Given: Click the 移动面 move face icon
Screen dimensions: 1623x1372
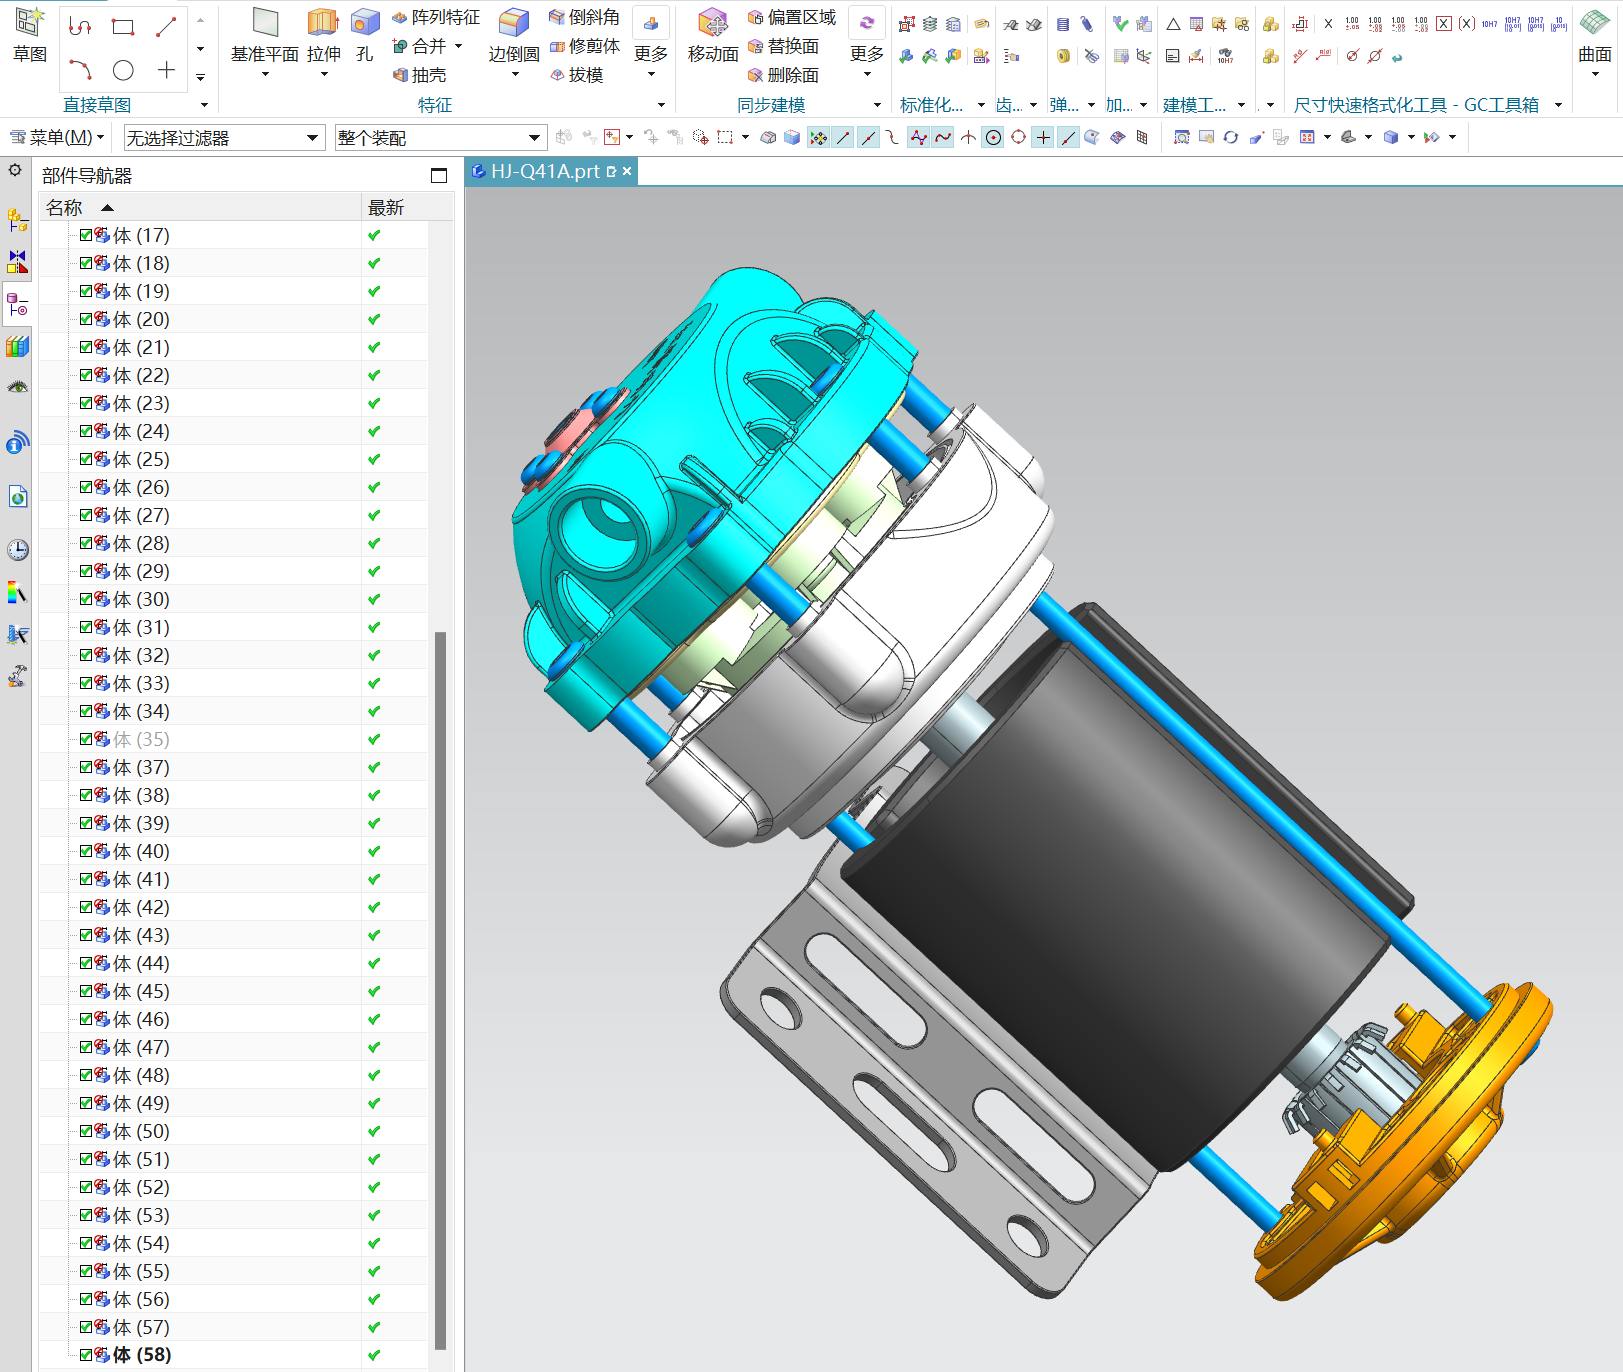Looking at the screenshot, I should click(x=713, y=22).
